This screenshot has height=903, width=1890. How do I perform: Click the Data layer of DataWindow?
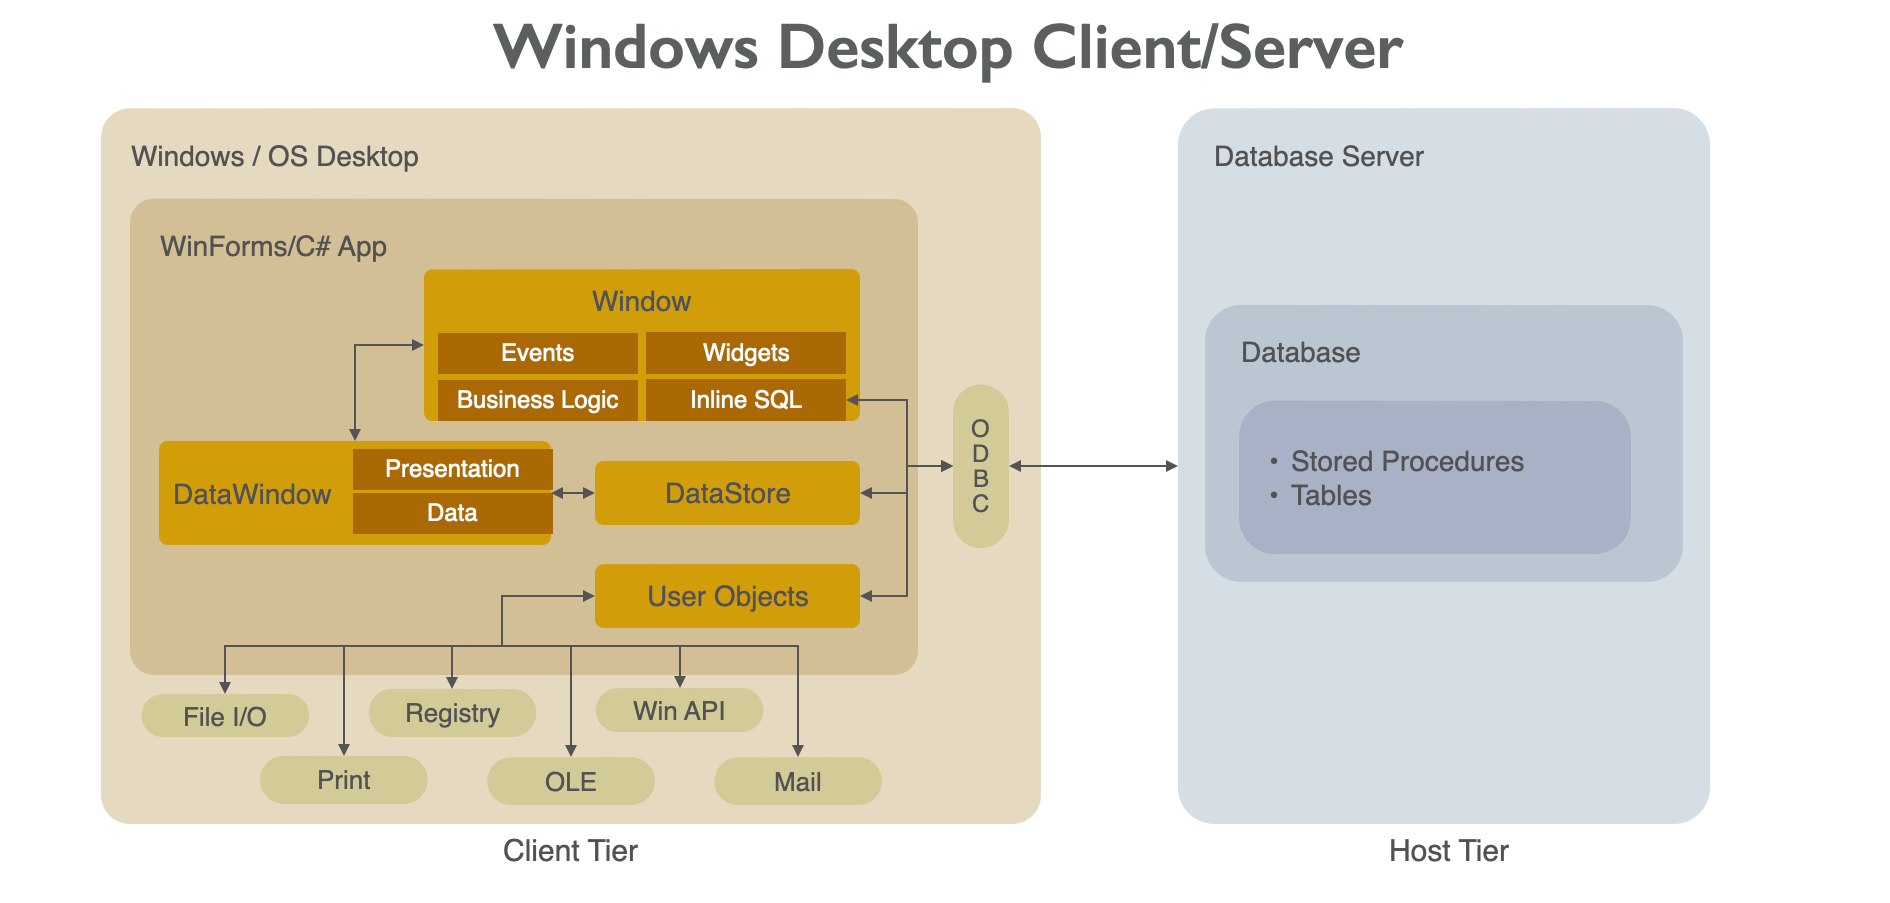click(x=451, y=513)
